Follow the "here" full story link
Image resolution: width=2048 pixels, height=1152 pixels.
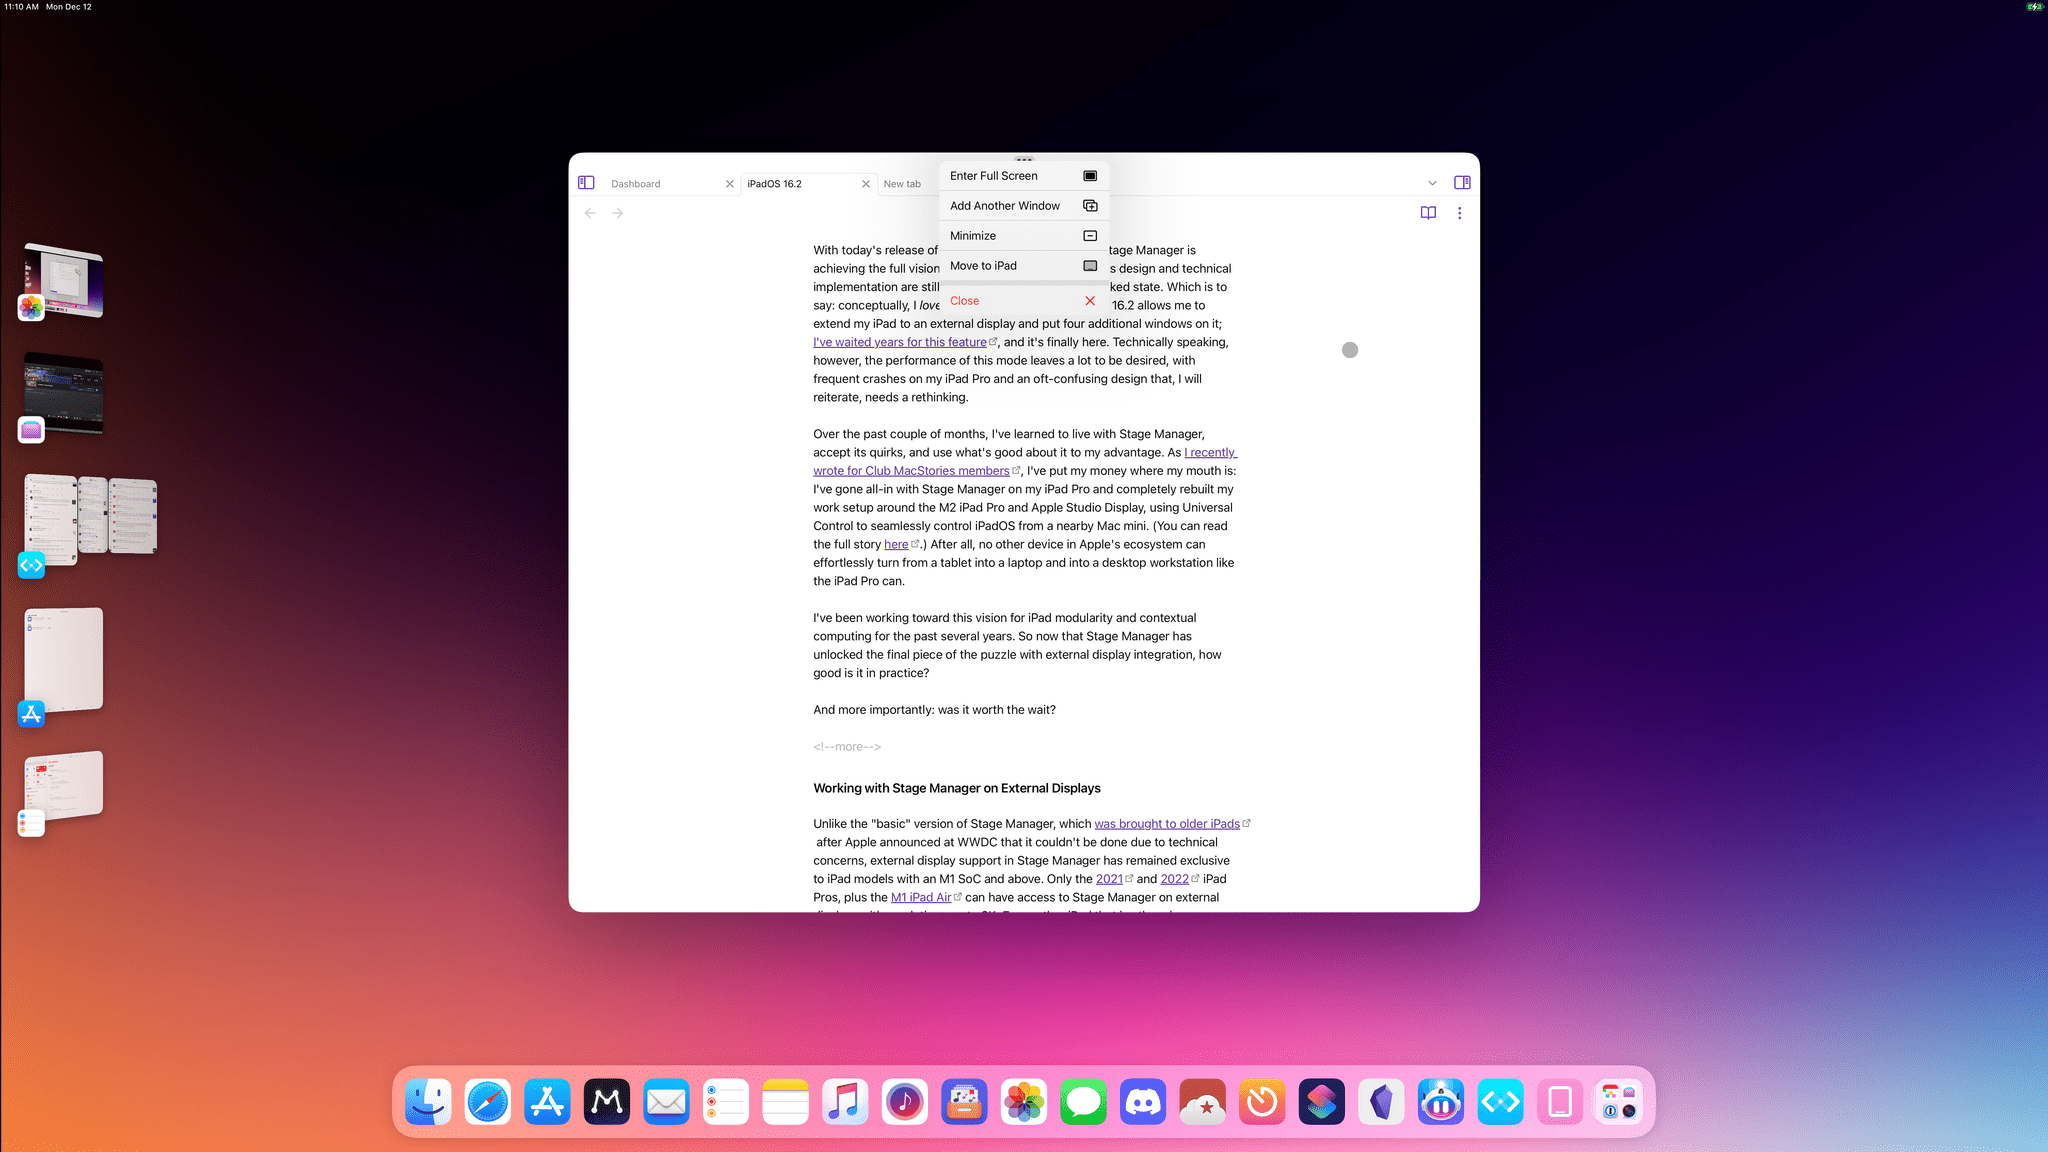tap(896, 545)
